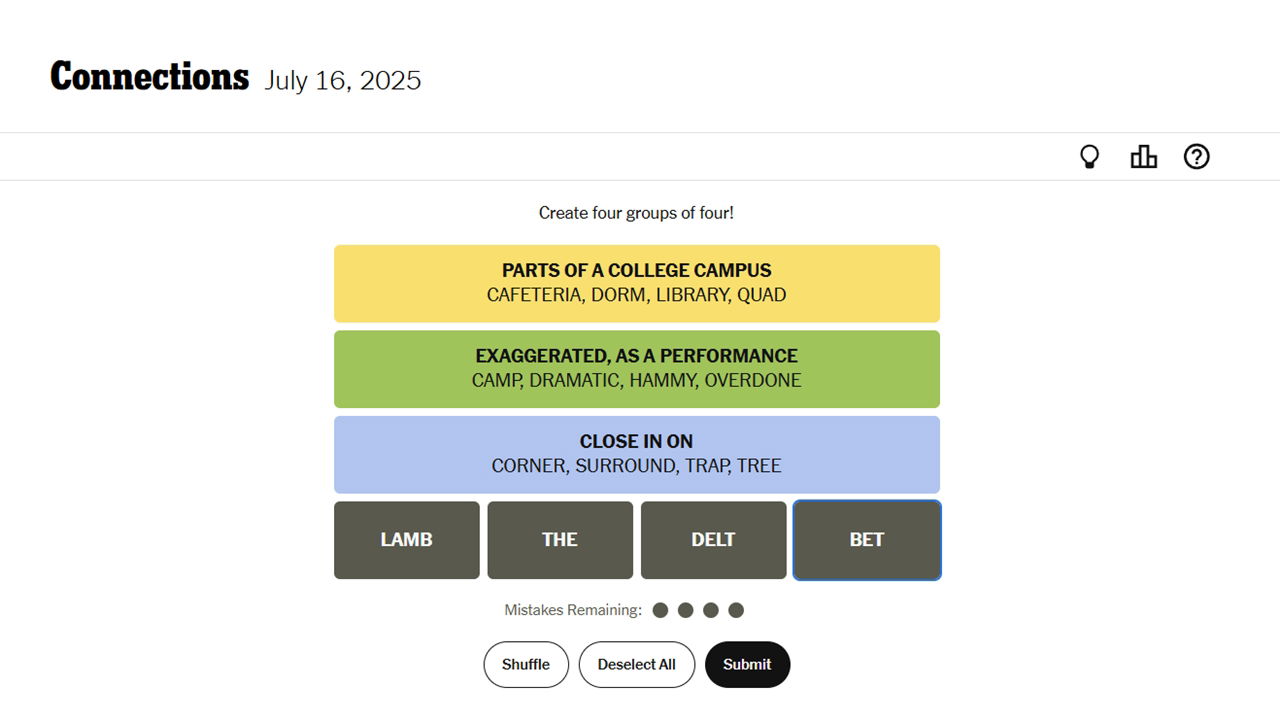This screenshot has width=1280, height=720.
Task: Submit the selected group of words
Action: pos(747,665)
